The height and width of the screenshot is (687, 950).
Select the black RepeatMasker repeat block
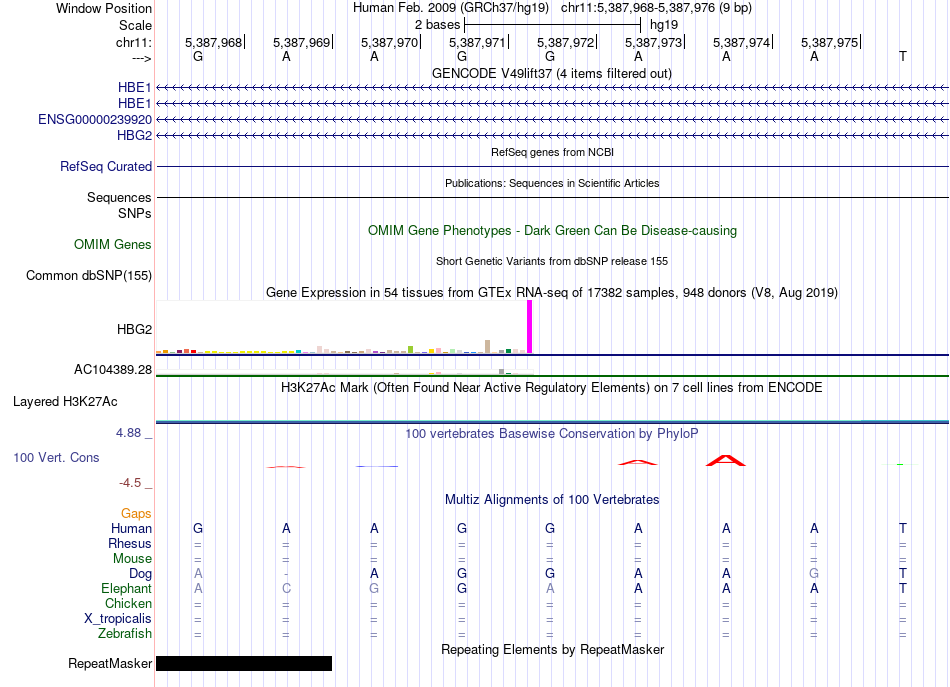tap(244, 663)
